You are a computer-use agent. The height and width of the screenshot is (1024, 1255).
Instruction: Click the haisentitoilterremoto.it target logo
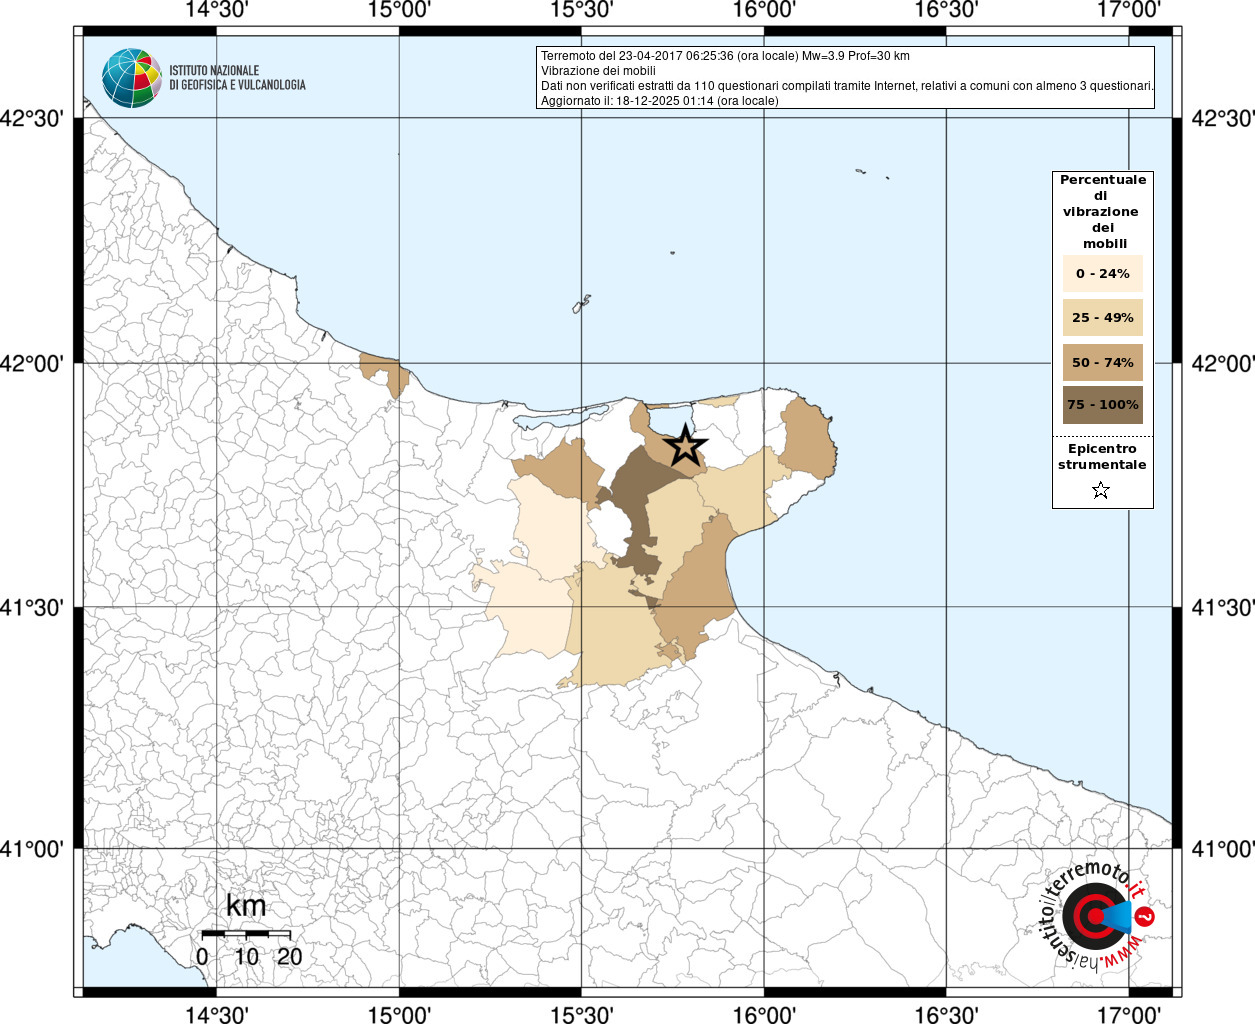click(x=1095, y=916)
